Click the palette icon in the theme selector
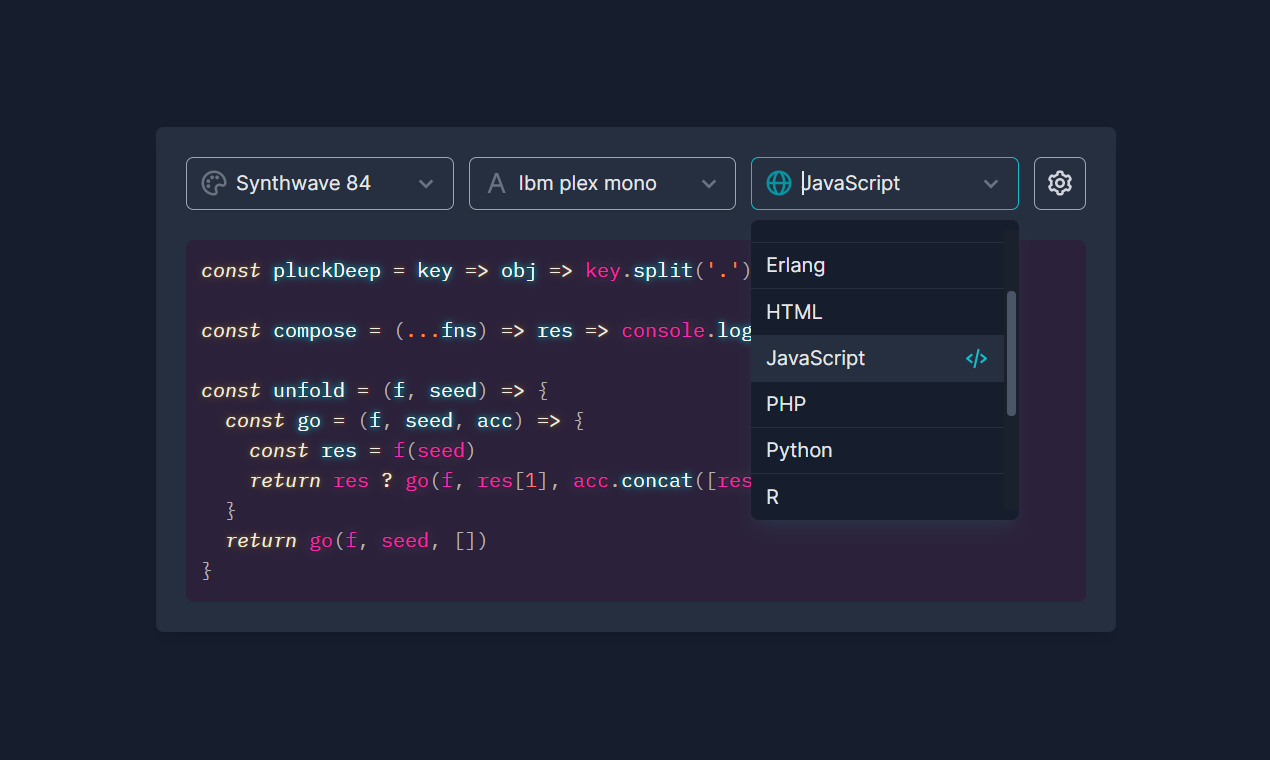This screenshot has width=1270, height=760. [x=212, y=183]
